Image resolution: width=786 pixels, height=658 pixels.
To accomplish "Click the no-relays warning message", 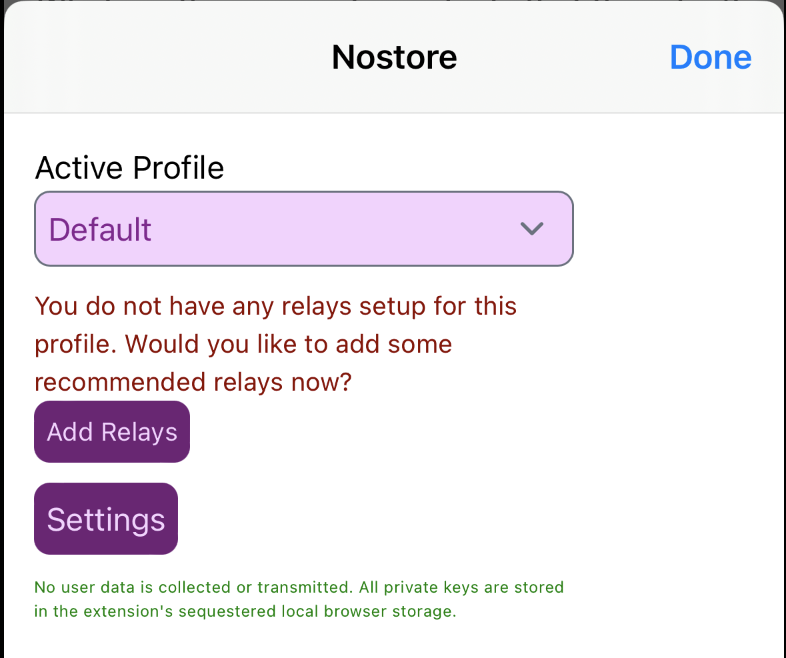I will tap(275, 343).
